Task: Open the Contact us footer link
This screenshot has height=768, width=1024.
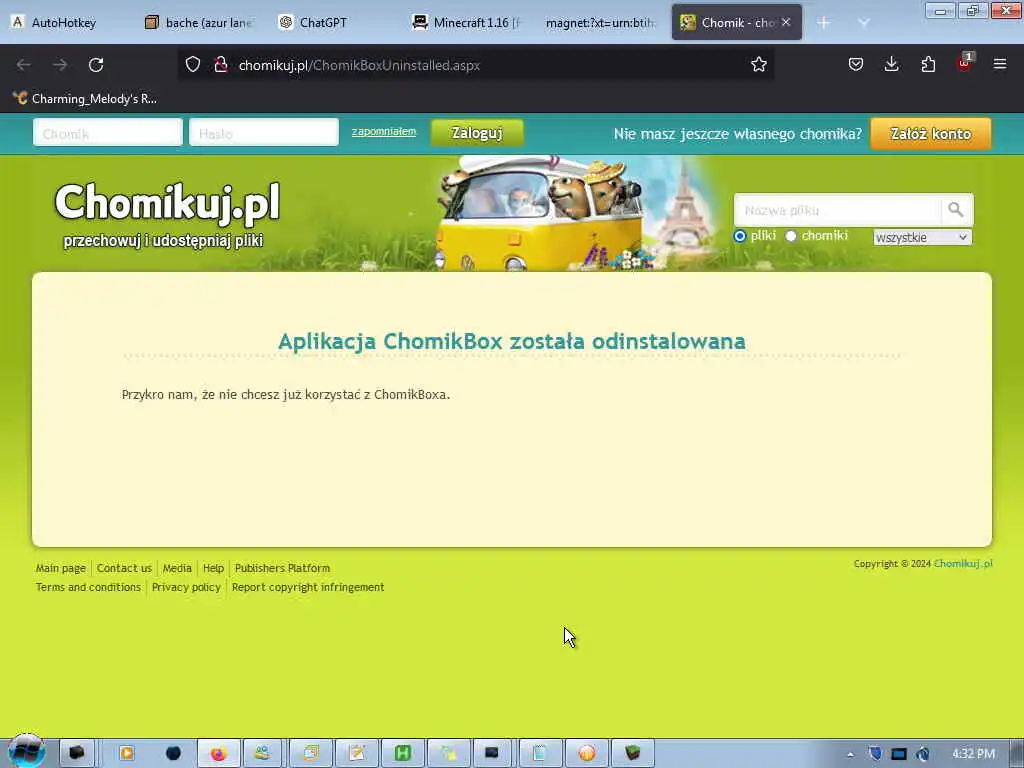Action: [124, 568]
